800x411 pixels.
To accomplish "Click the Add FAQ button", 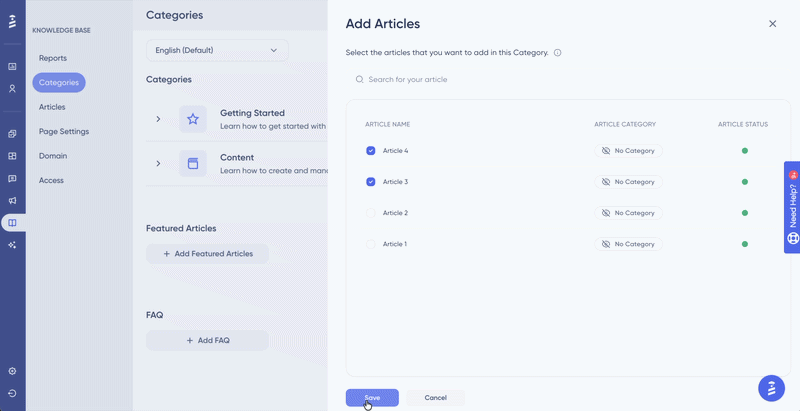I will [x=208, y=341].
